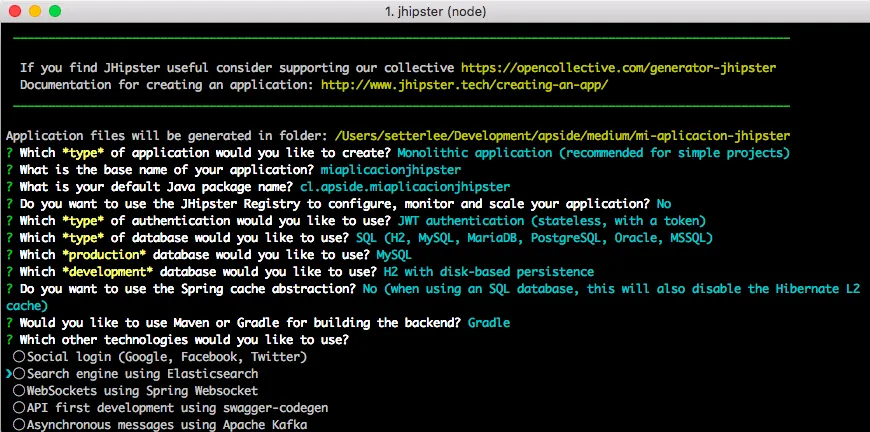Screen dimensions: 870x432
Task: Click 'Would you like to use Maven or Gradle' question
Action: click(x=240, y=323)
